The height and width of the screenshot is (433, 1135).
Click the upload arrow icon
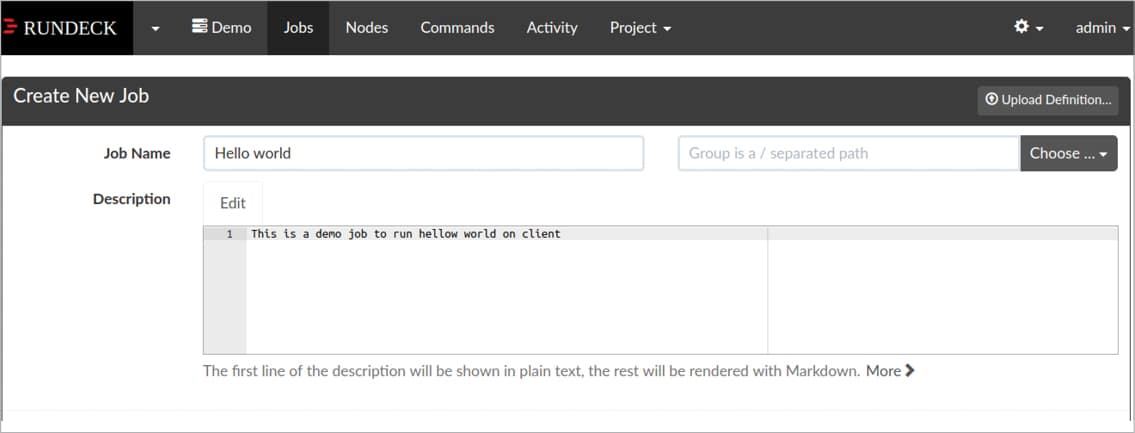pyautogui.click(x=992, y=100)
